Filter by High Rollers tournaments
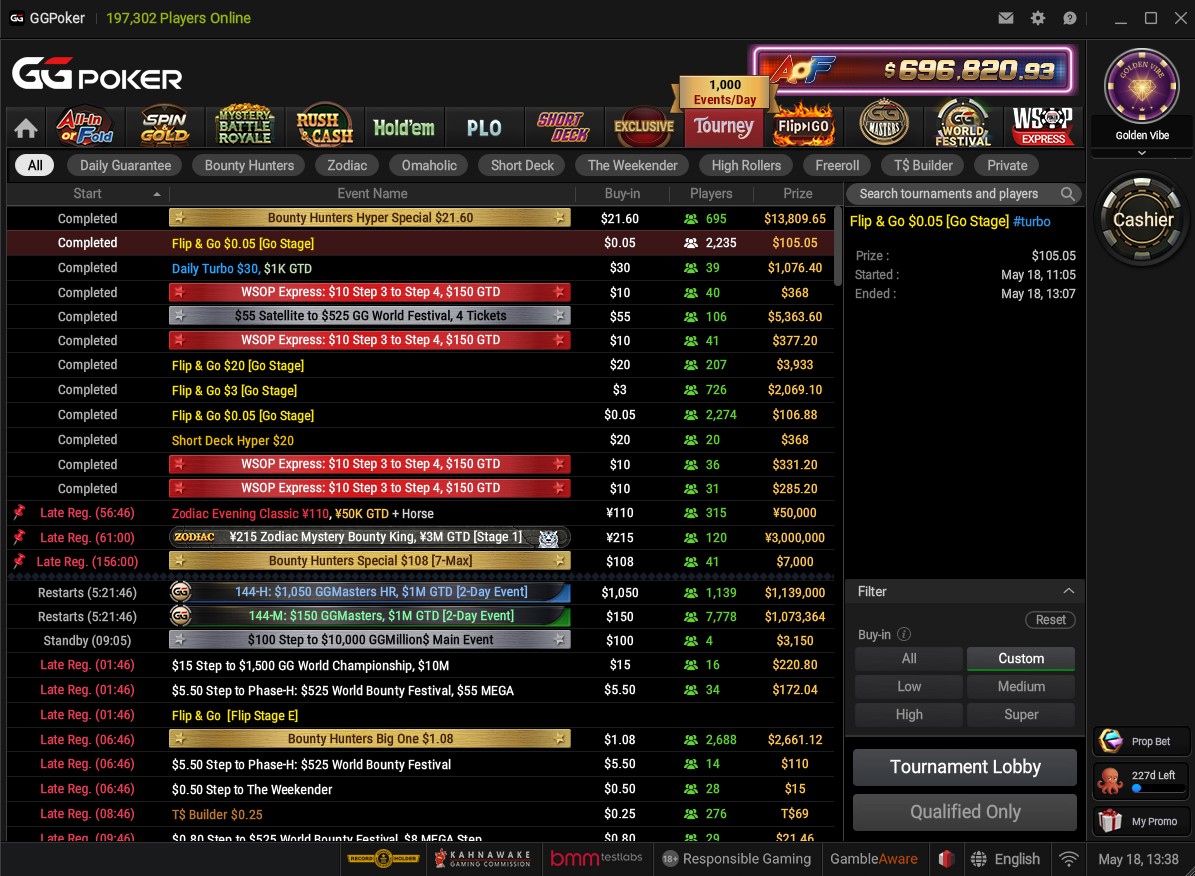Viewport: 1195px width, 876px height. click(746, 165)
